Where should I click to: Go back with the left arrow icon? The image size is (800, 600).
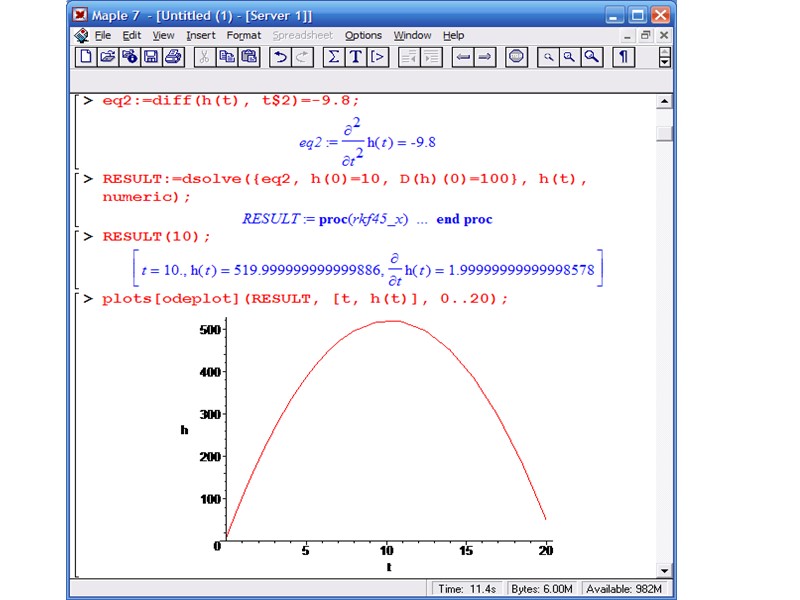point(463,57)
